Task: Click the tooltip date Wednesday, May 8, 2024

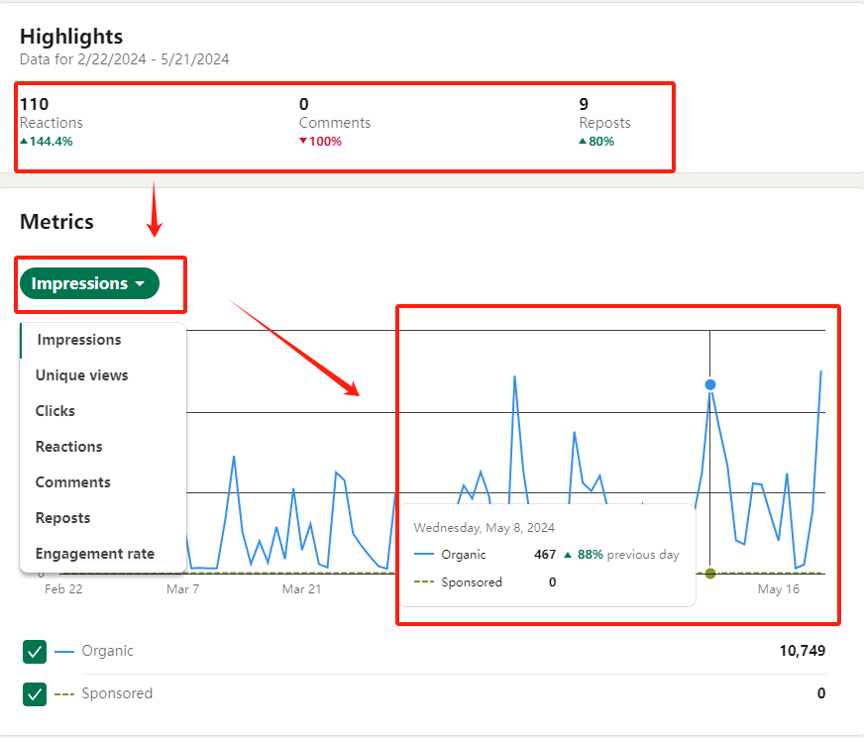Action: (x=484, y=528)
